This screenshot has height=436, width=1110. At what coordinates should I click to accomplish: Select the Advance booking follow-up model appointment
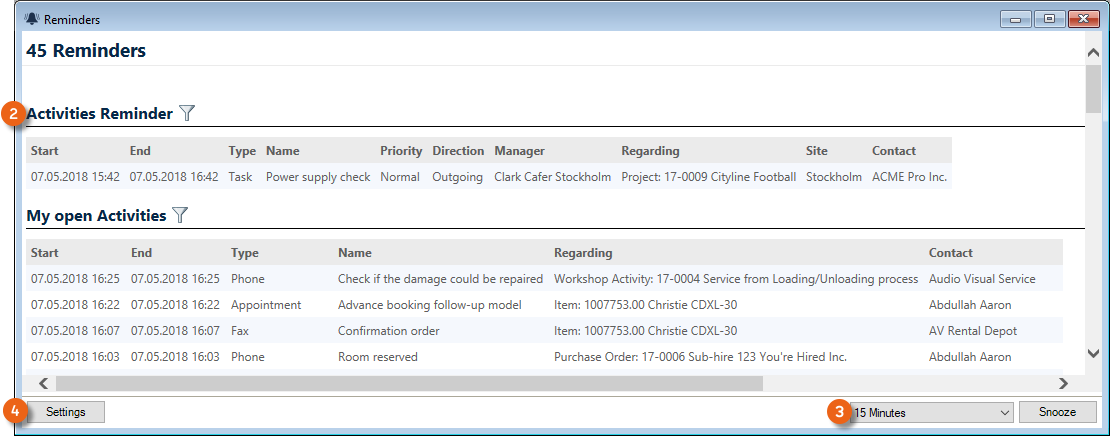417,305
